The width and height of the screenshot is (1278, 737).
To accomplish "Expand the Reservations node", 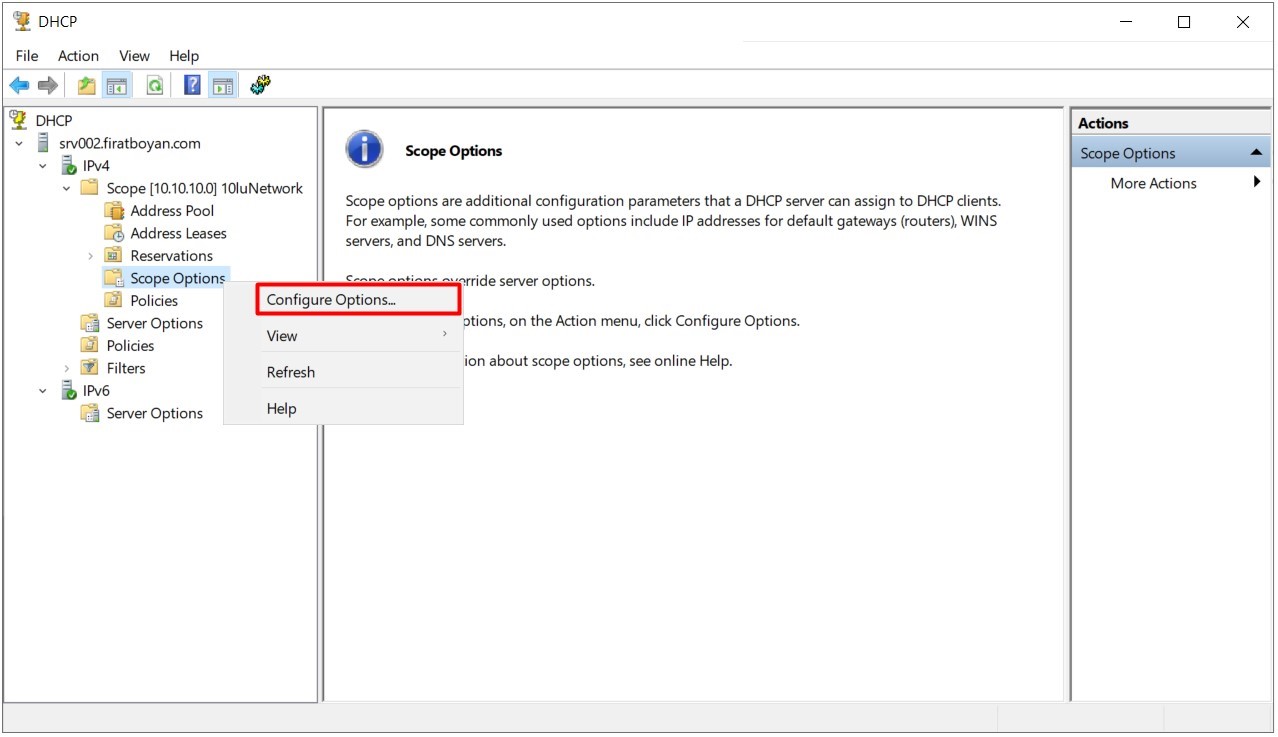I will [x=91, y=256].
